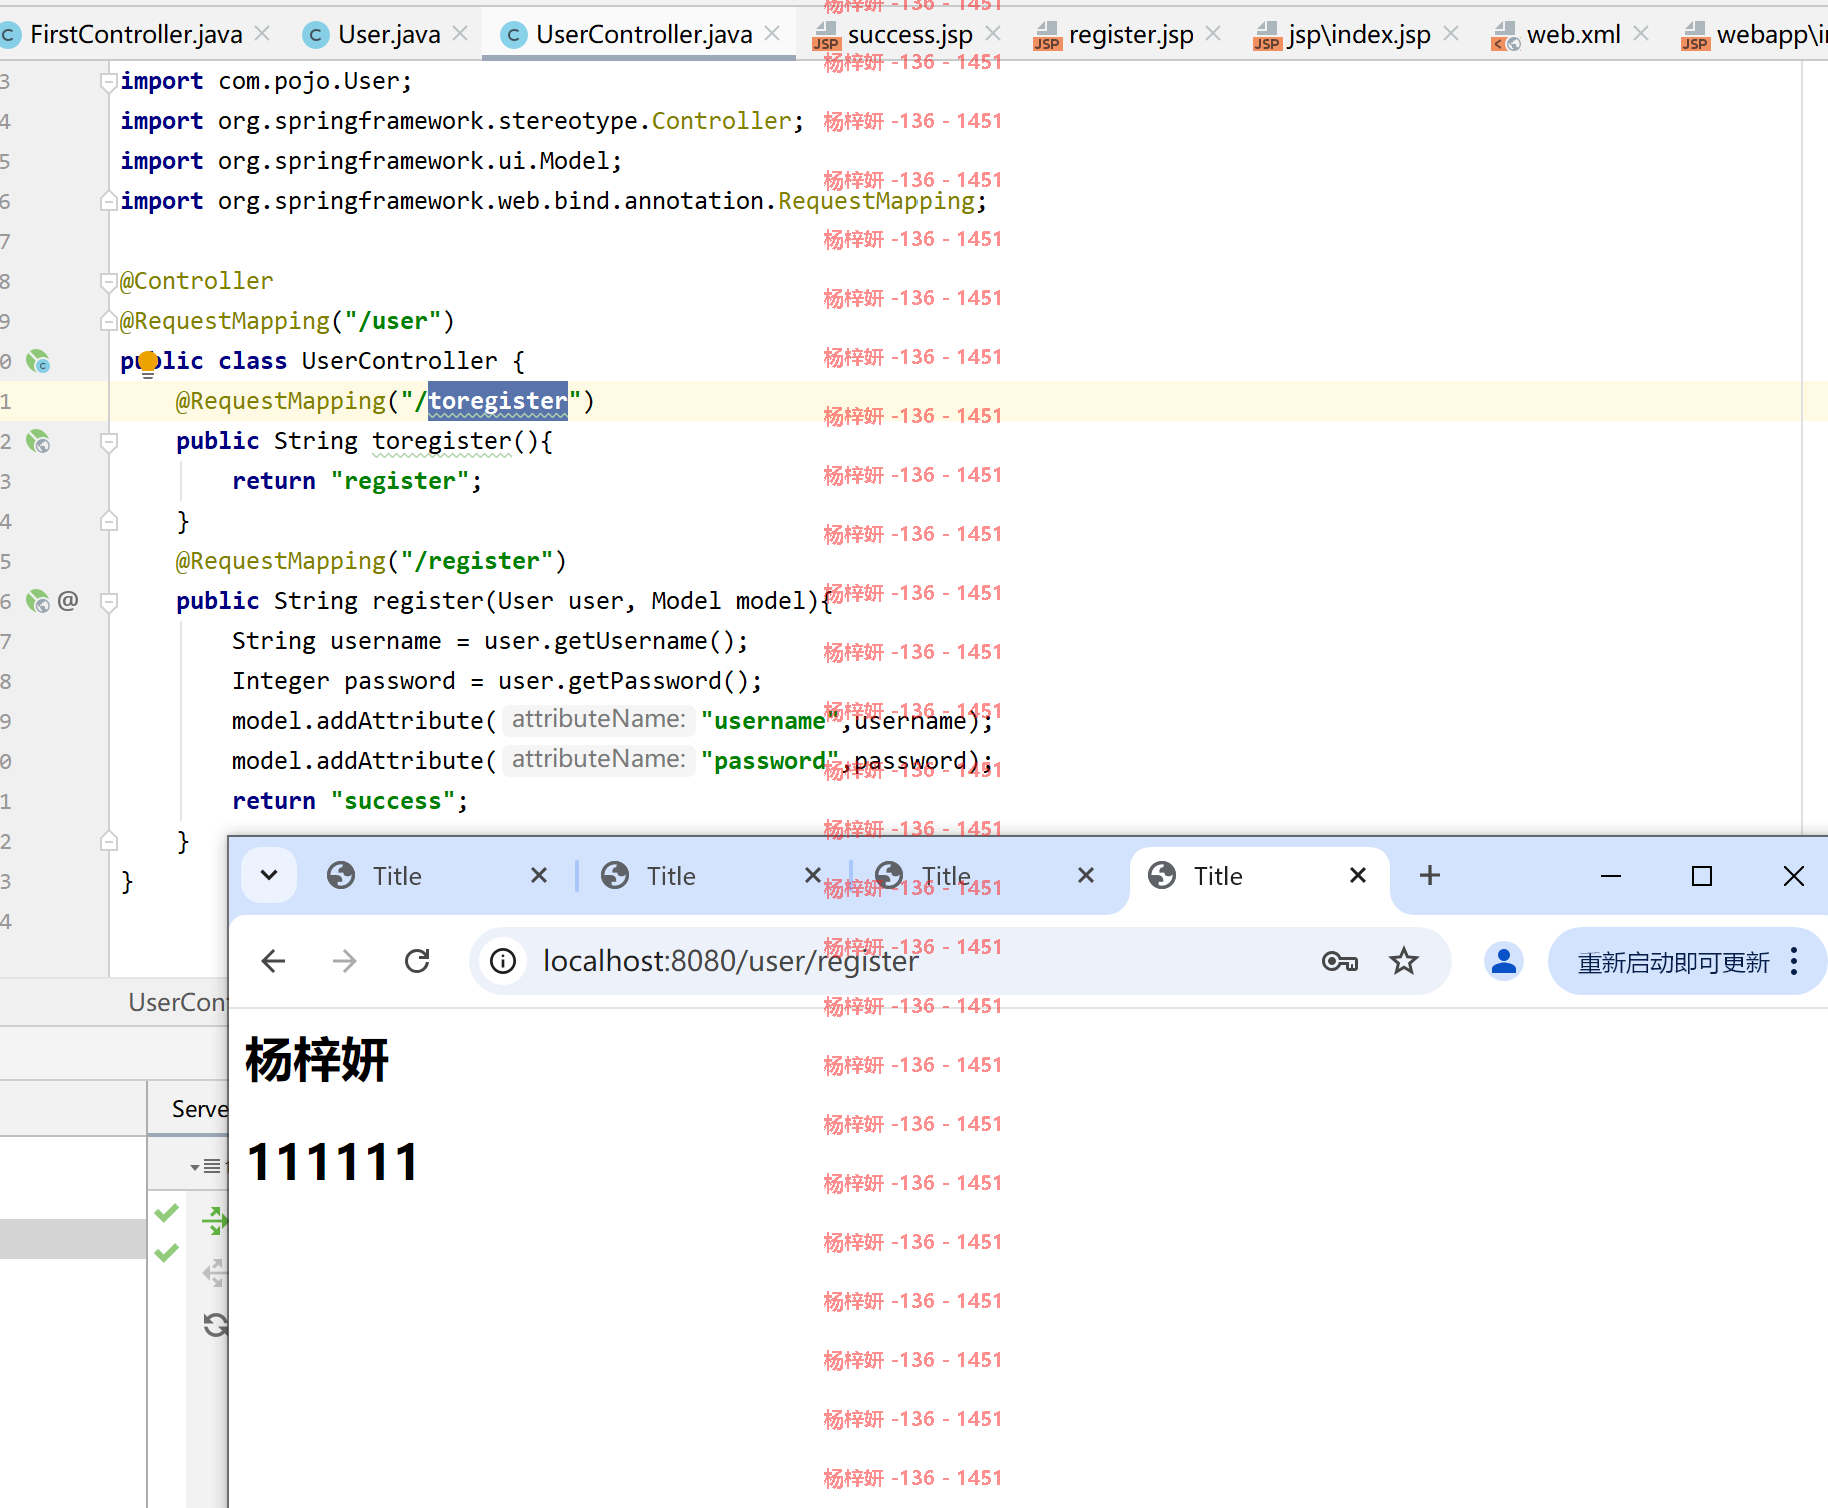
Task: Close the second Title browser tab
Action: [x=813, y=876]
